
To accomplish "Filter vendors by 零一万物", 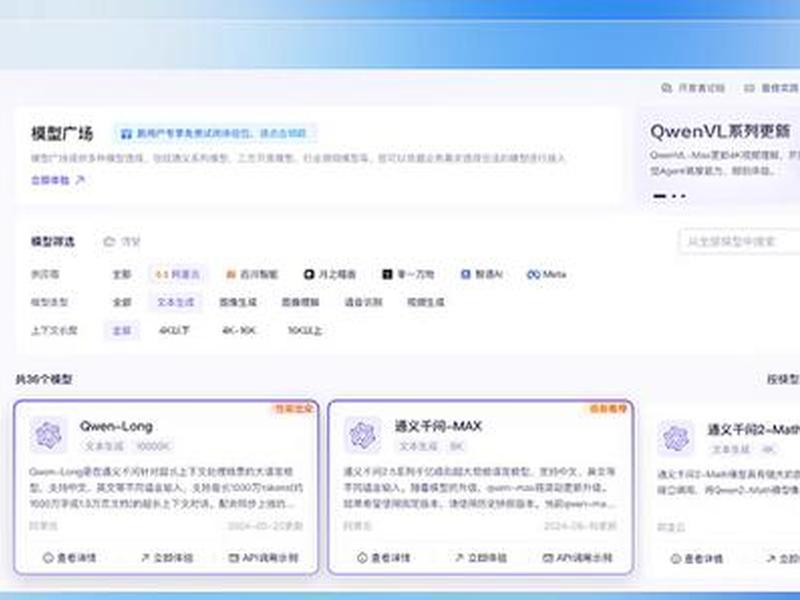I will click(408, 274).
